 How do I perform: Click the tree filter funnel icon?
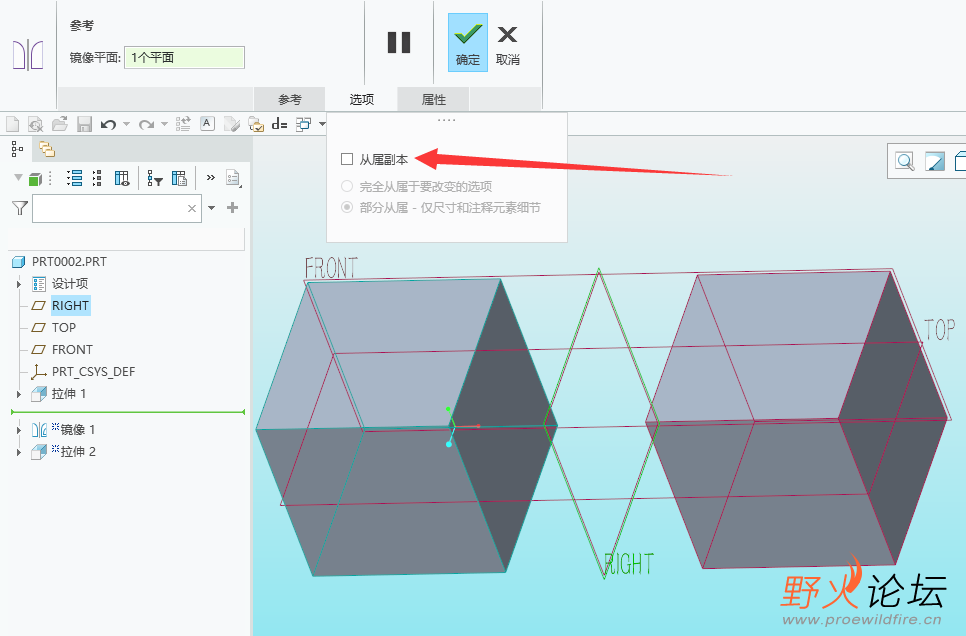click(x=155, y=179)
